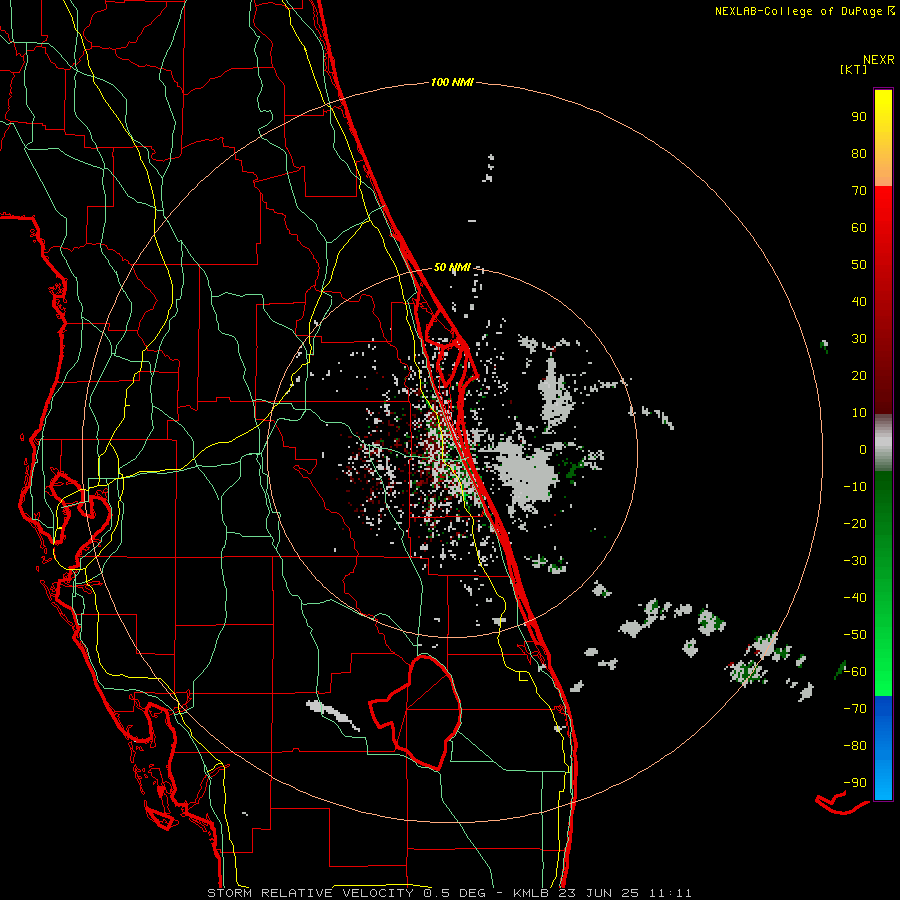Click the -50 value on the velocity scale
This screenshot has height=900, width=900.
point(855,635)
